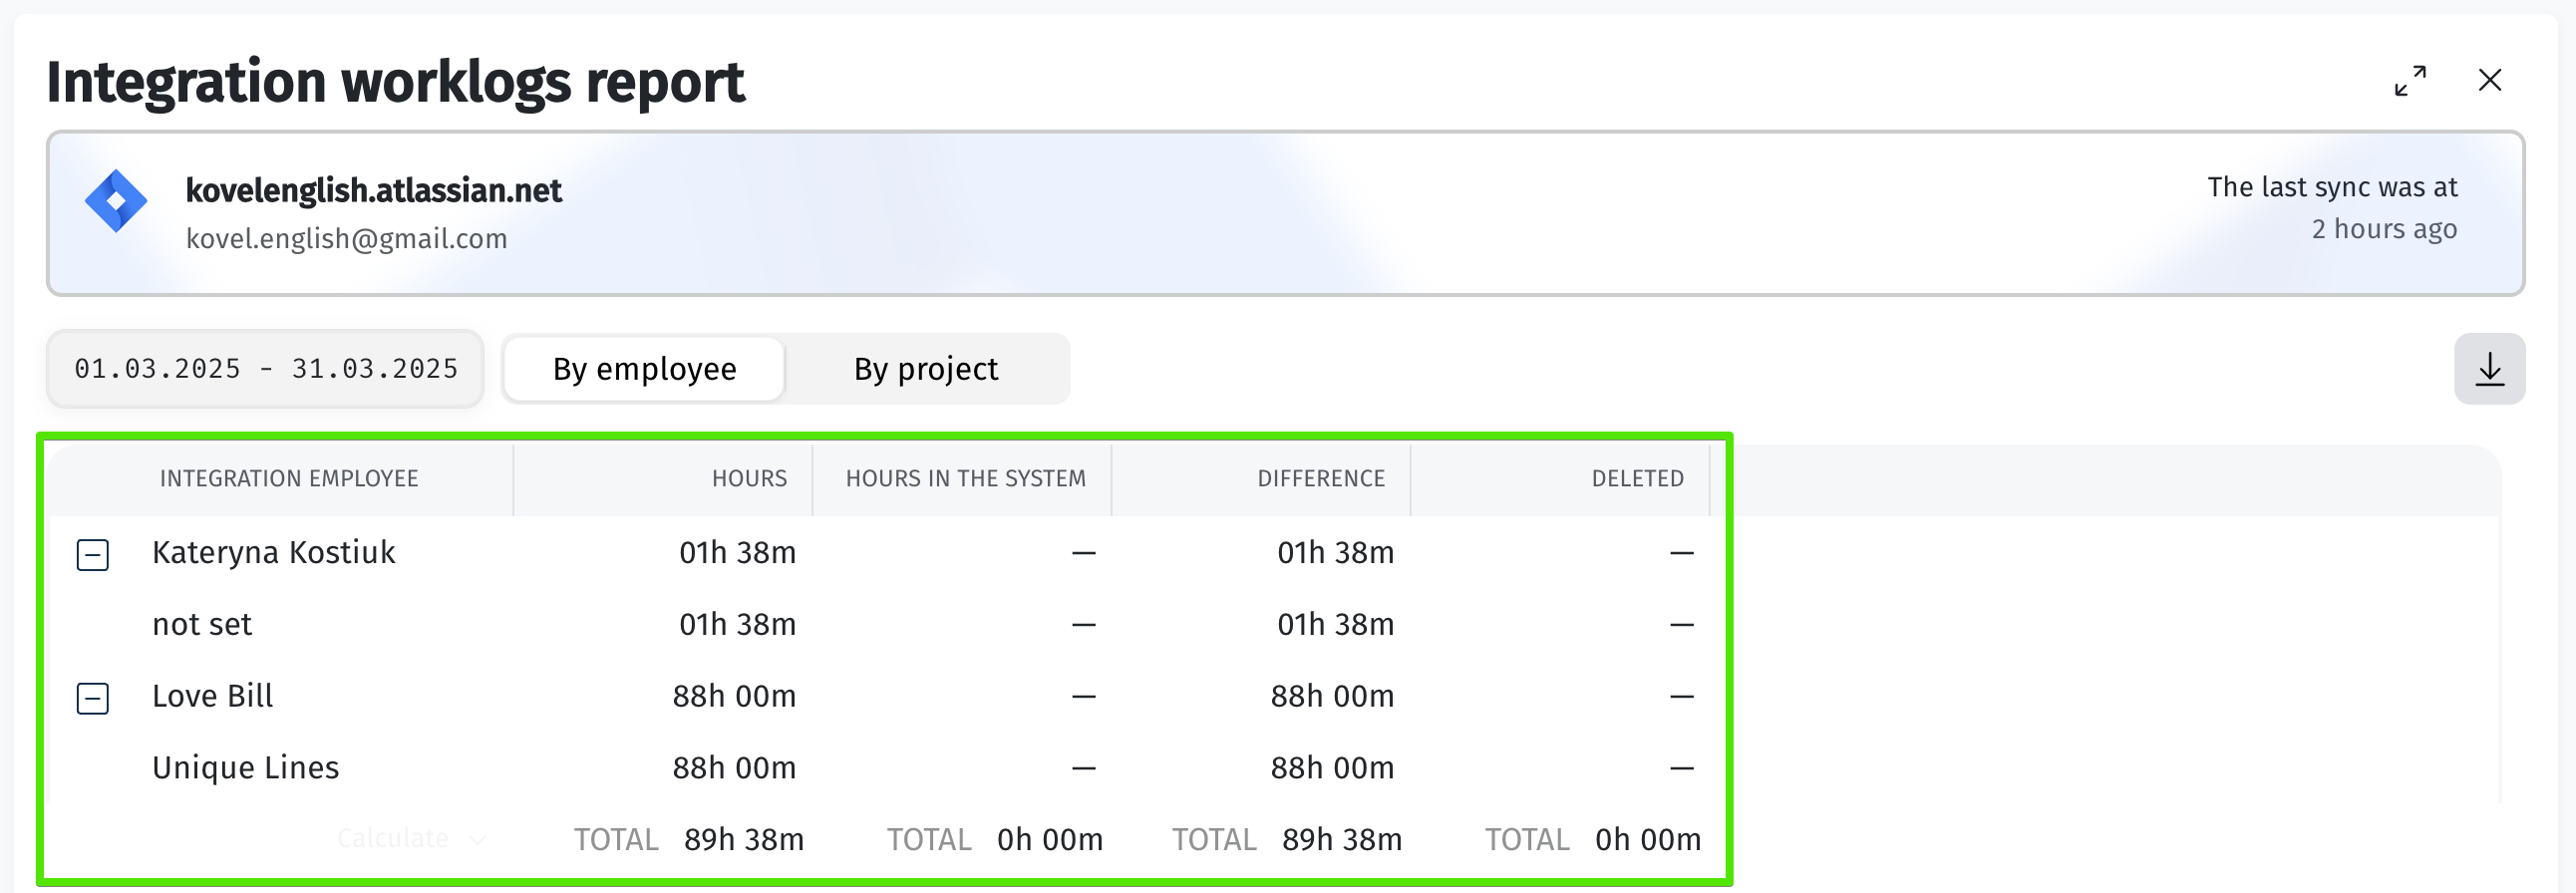This screenshot has height=893, width=2576.
Task: Click Unique Lines hours 88h 00m
Action: [734, 768]
